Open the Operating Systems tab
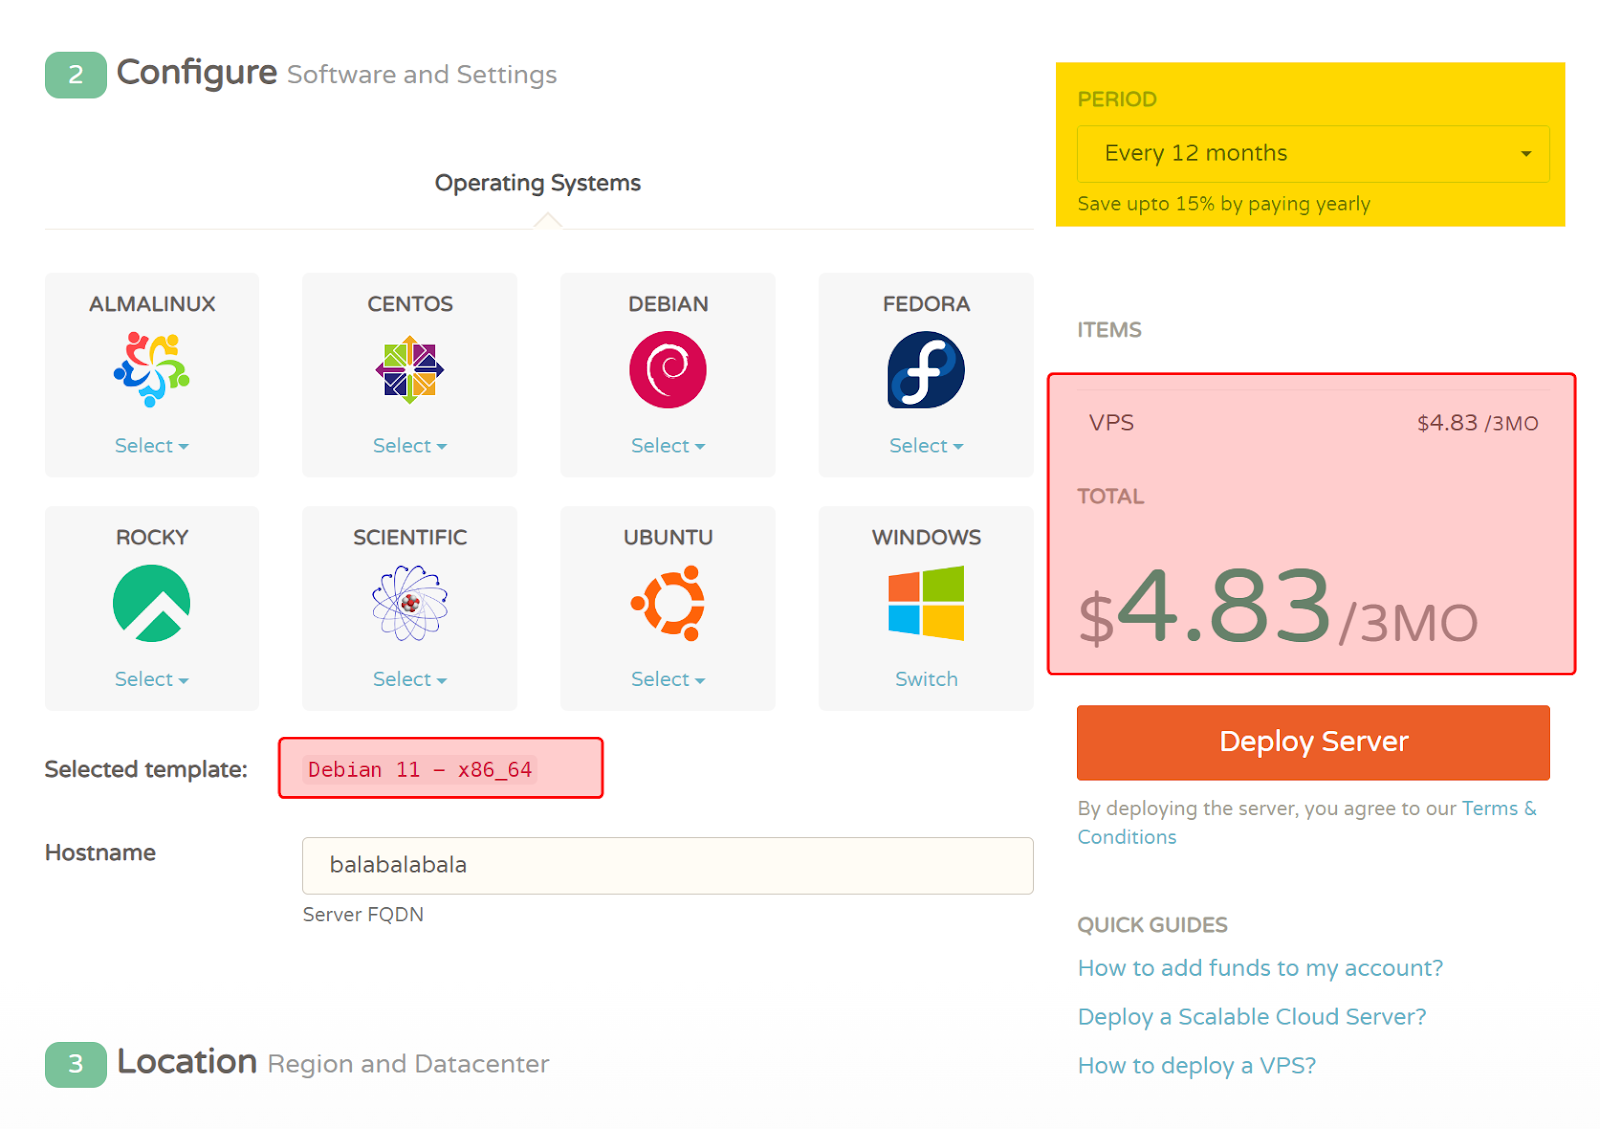Screen dimensions: 1600x1129 [537, 183]
